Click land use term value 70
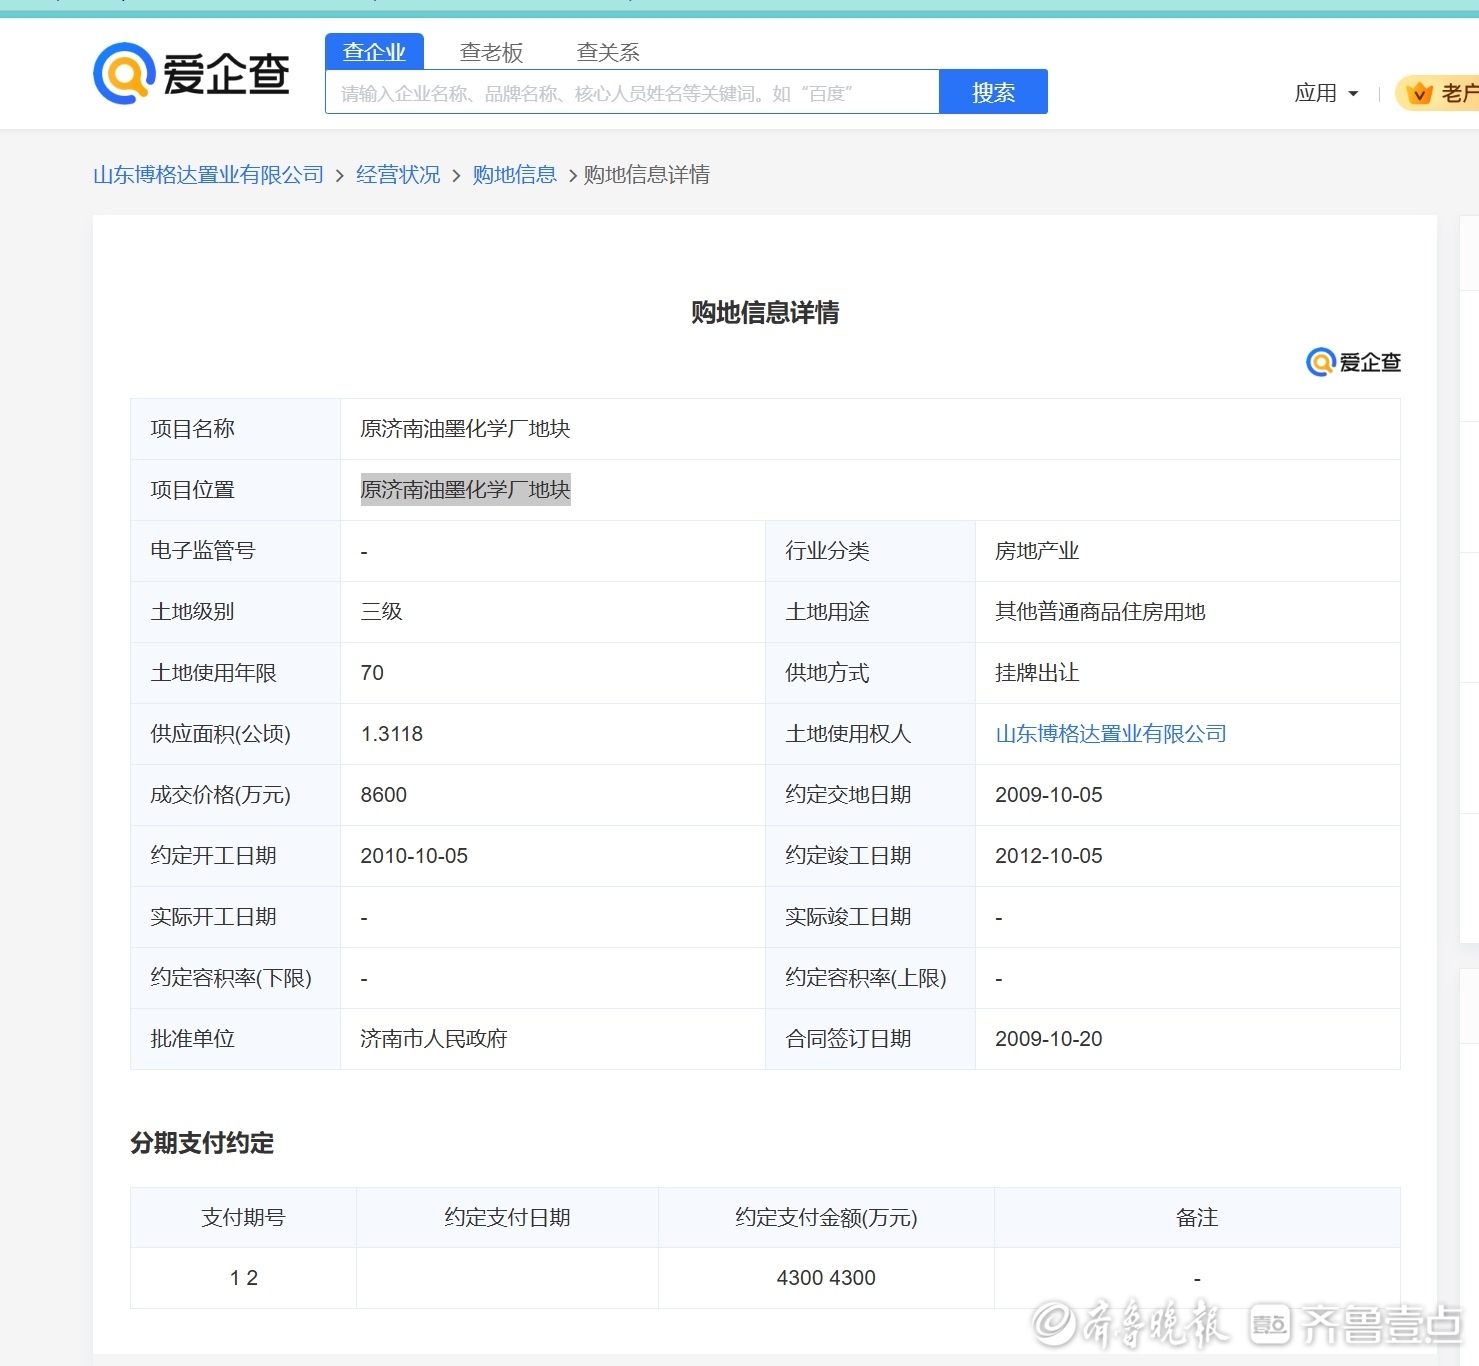The image size is (1479, 1366). tap(372, 673)
